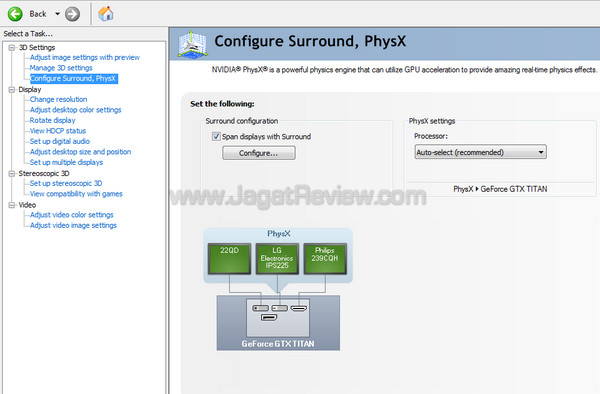This screenshot has width=600, height=394.
Task: Go to the Home icon
Action: pos(106,14)
